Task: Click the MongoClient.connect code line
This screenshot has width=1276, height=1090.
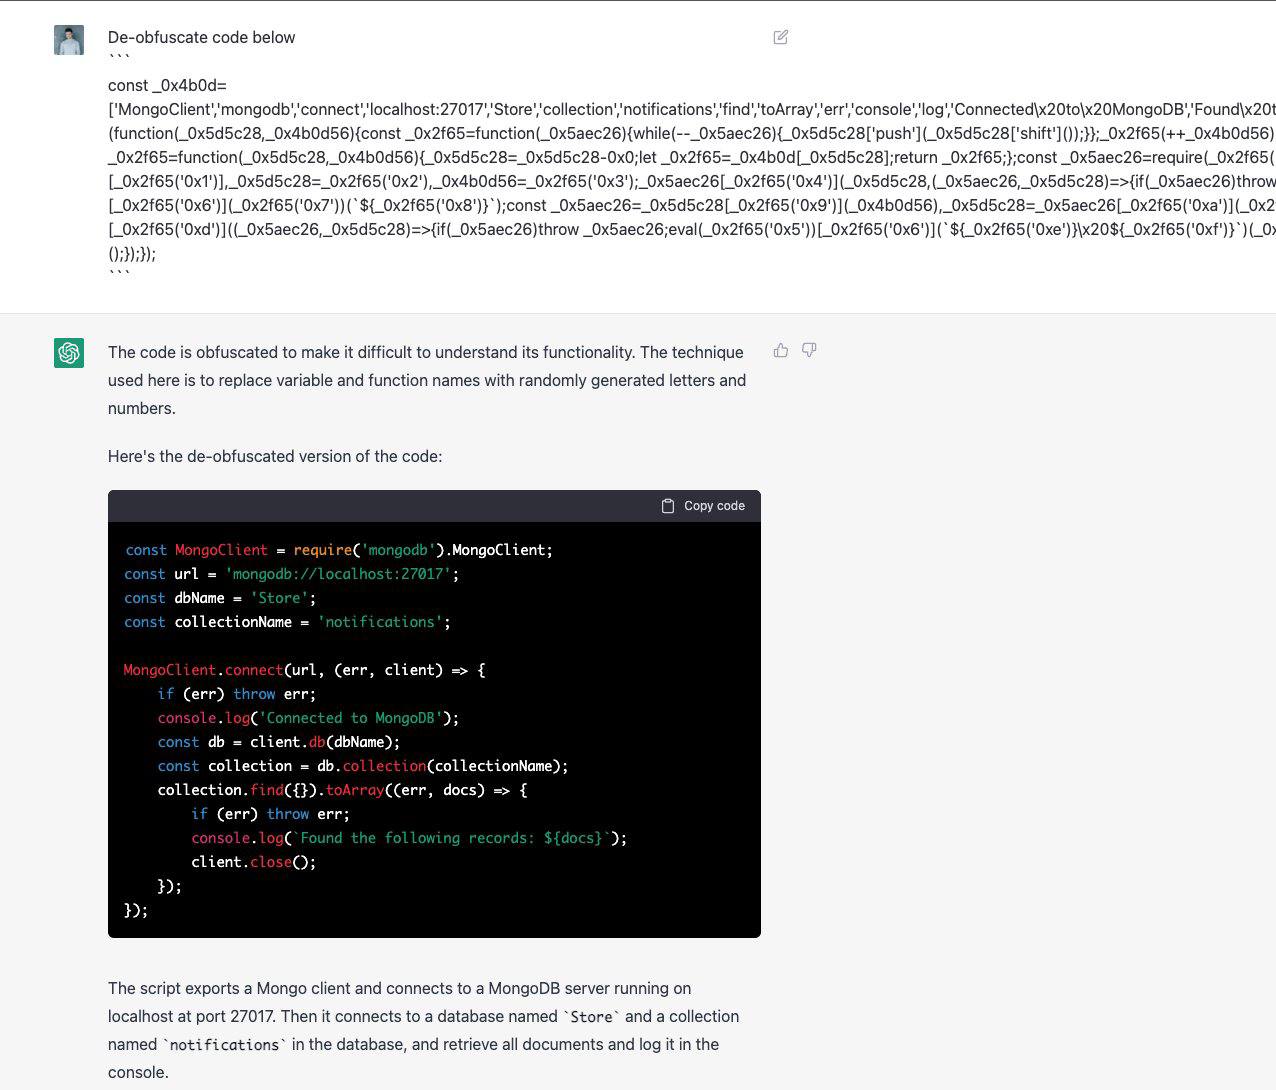Action: [304, 670]
